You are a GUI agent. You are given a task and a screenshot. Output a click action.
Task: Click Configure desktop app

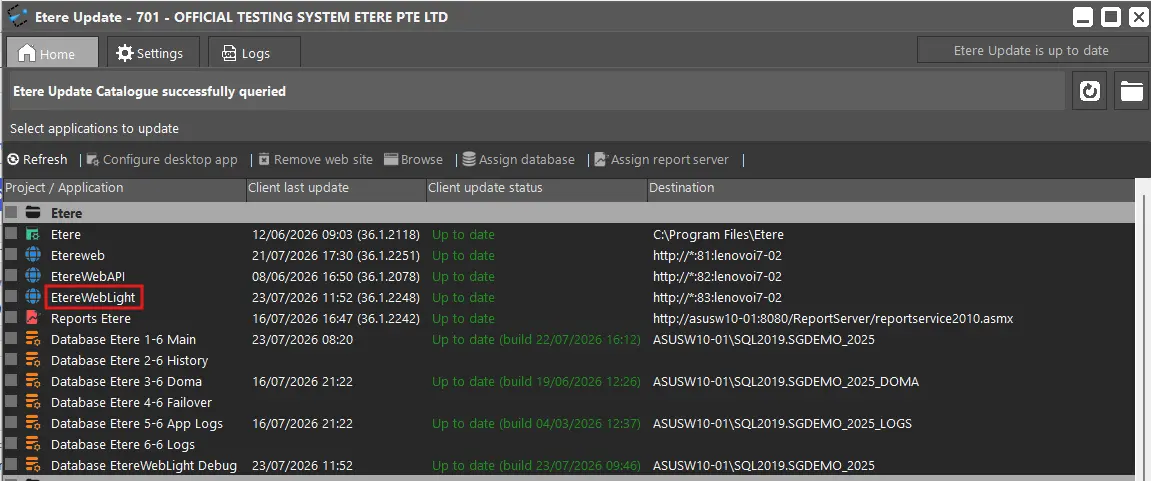(x=162, y=159)
